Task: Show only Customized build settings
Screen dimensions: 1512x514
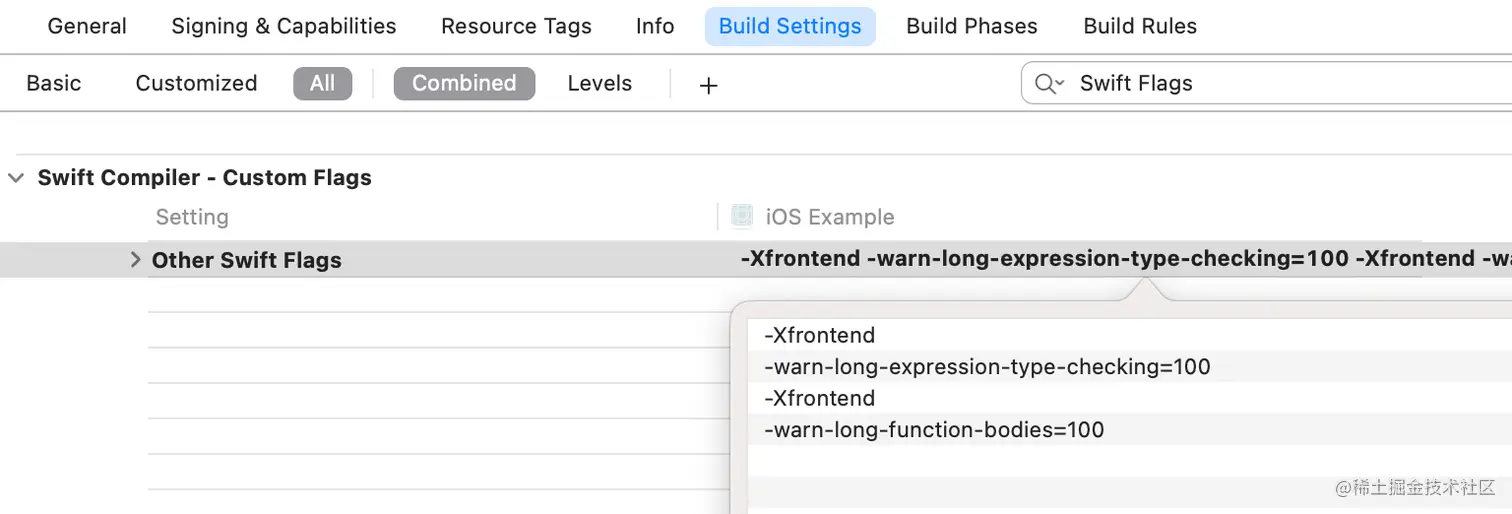Action: [x=196, y=84]
